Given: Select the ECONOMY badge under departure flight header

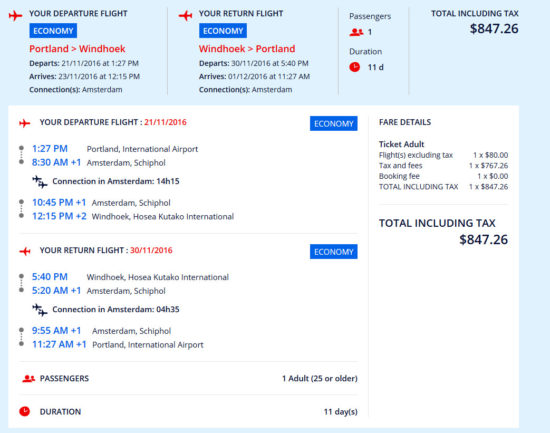Looking at the screenshot, I should pyautogui.click(x=53, y=31).
